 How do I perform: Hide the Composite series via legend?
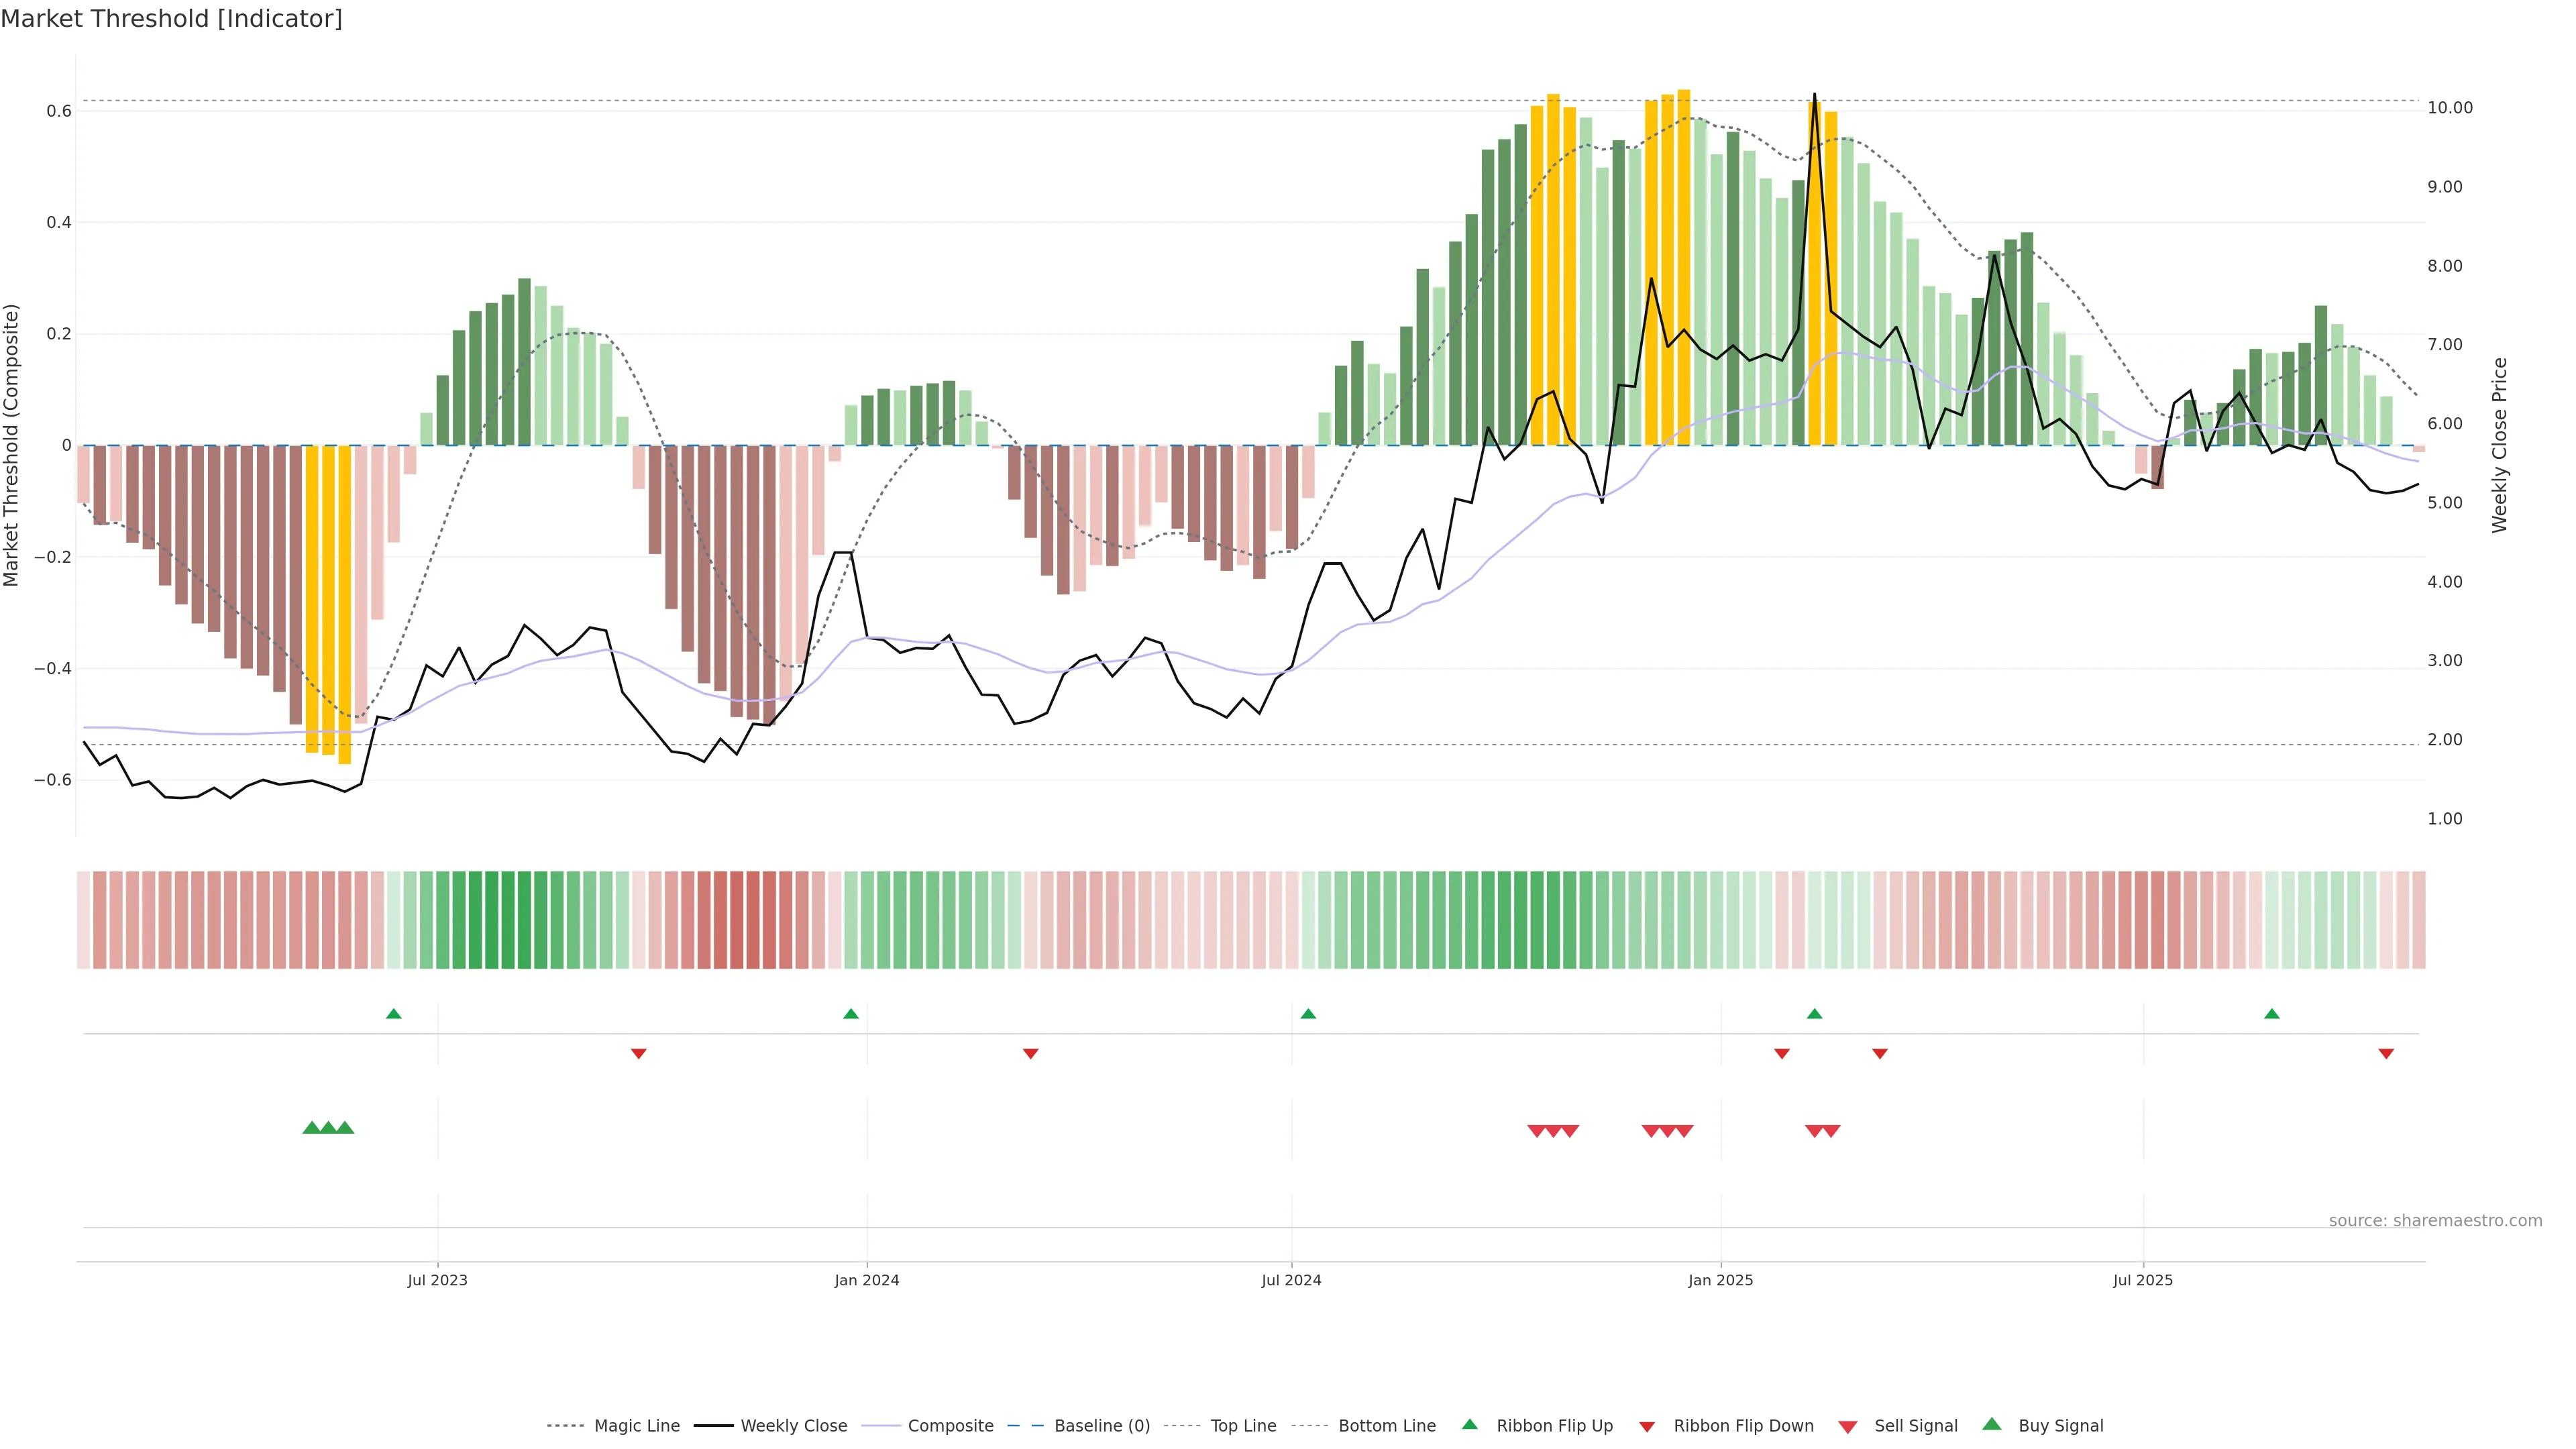click(950, 1425)
